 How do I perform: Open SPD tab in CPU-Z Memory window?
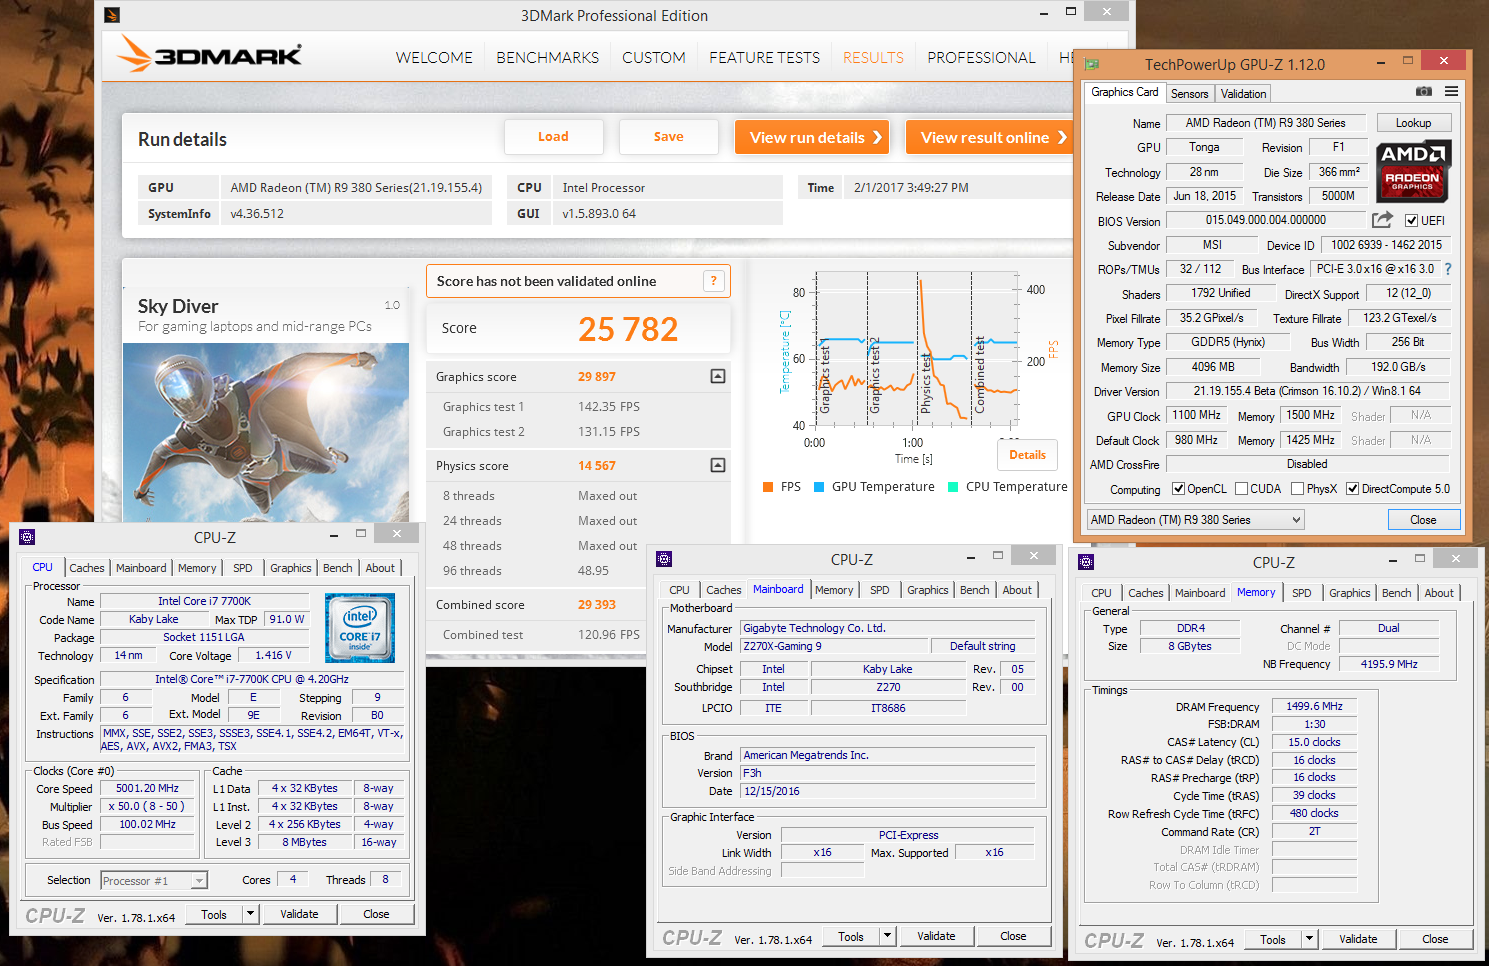[1301, 593]
